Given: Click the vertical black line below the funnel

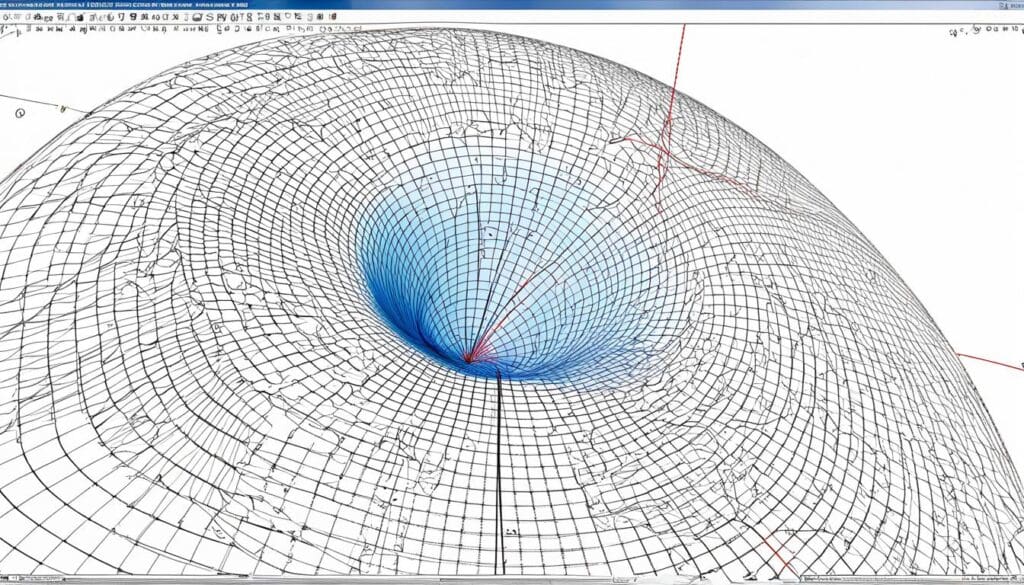Looking at the screenshot, I should [x=499, y=470].
